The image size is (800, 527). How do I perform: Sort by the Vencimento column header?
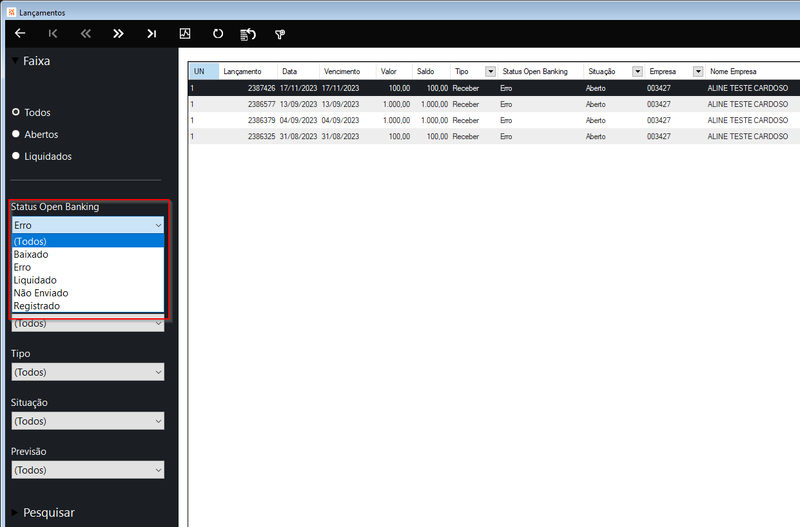pos(347,71)
